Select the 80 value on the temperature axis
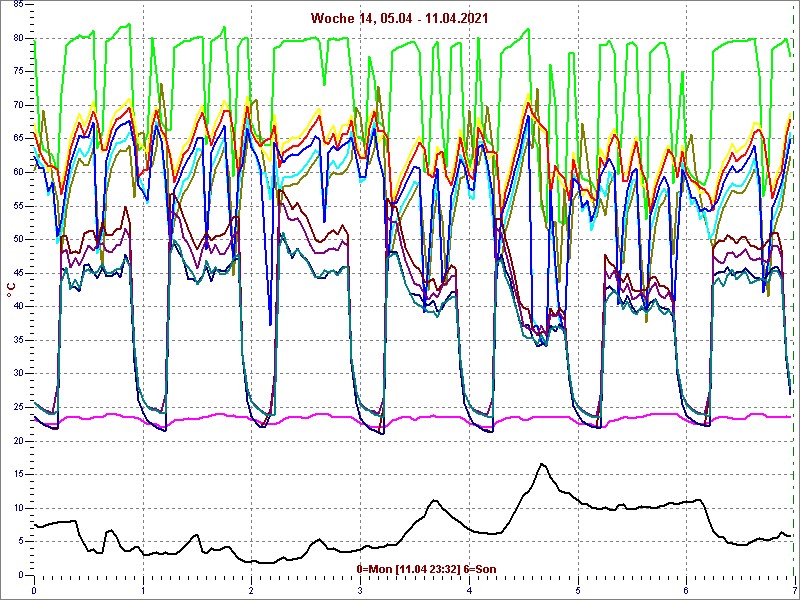 point(18,38)
